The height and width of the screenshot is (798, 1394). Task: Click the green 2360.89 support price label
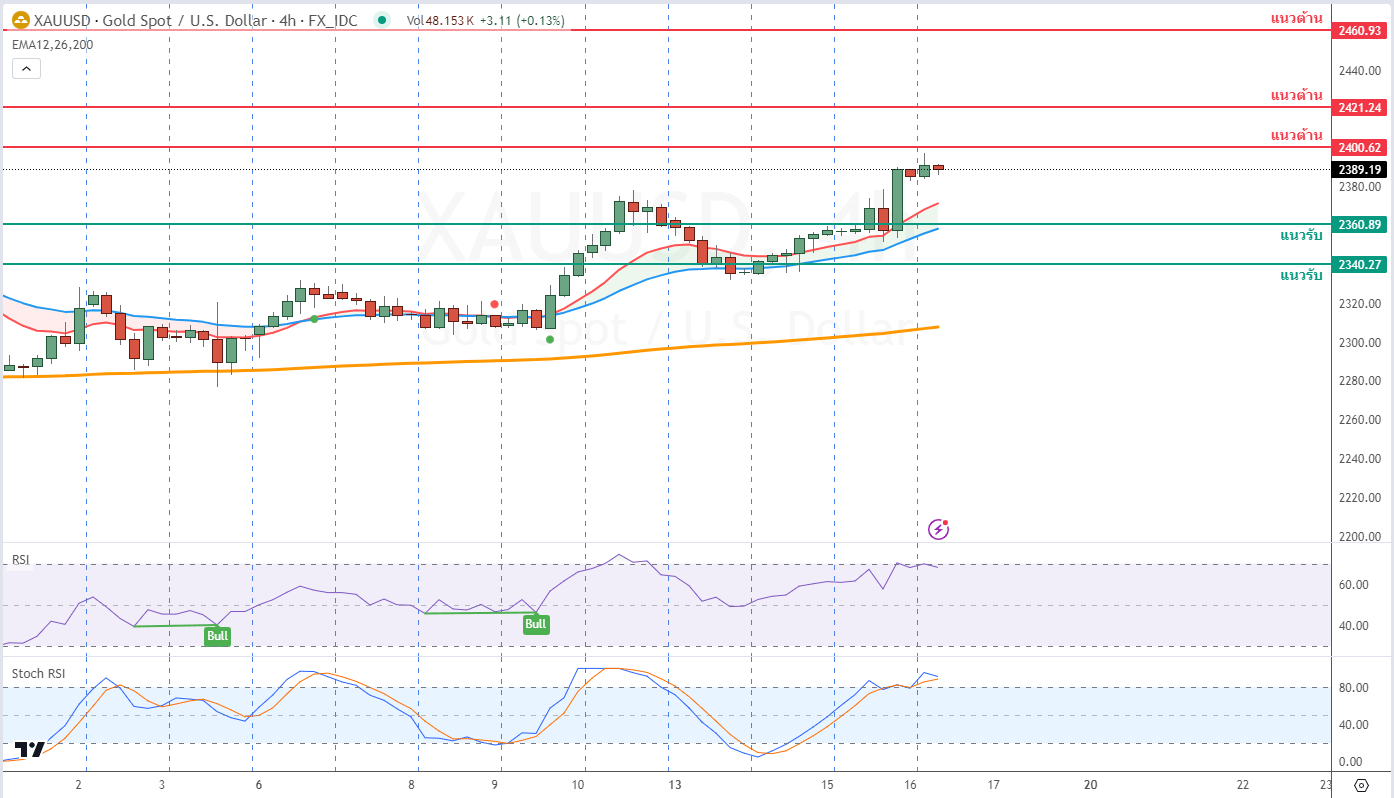coord(1360,225)
